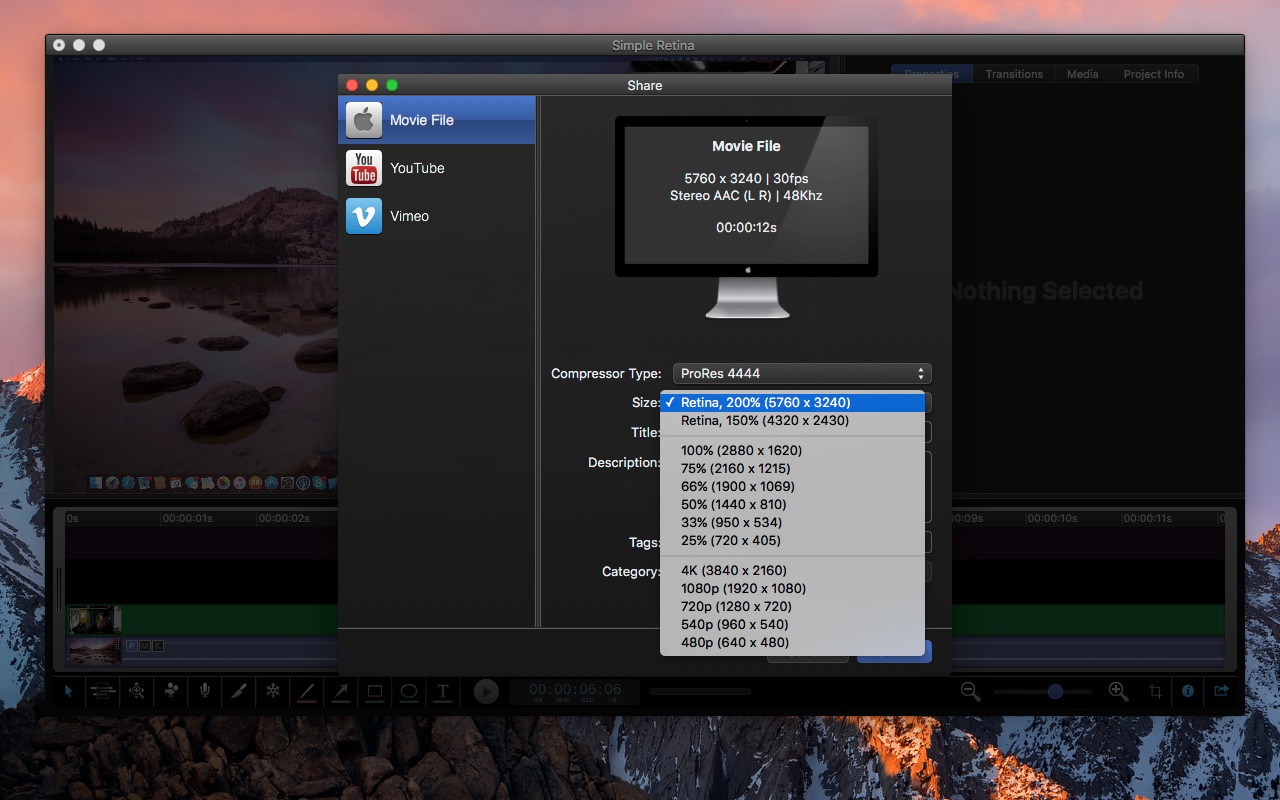Select the snowflake freeze frame tool

(x=272, y=691)
